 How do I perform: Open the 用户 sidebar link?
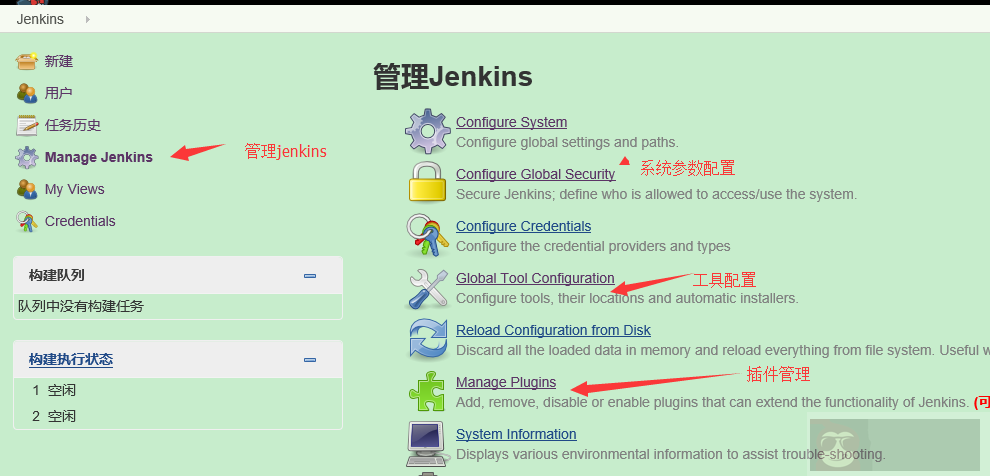coord(59,93)
